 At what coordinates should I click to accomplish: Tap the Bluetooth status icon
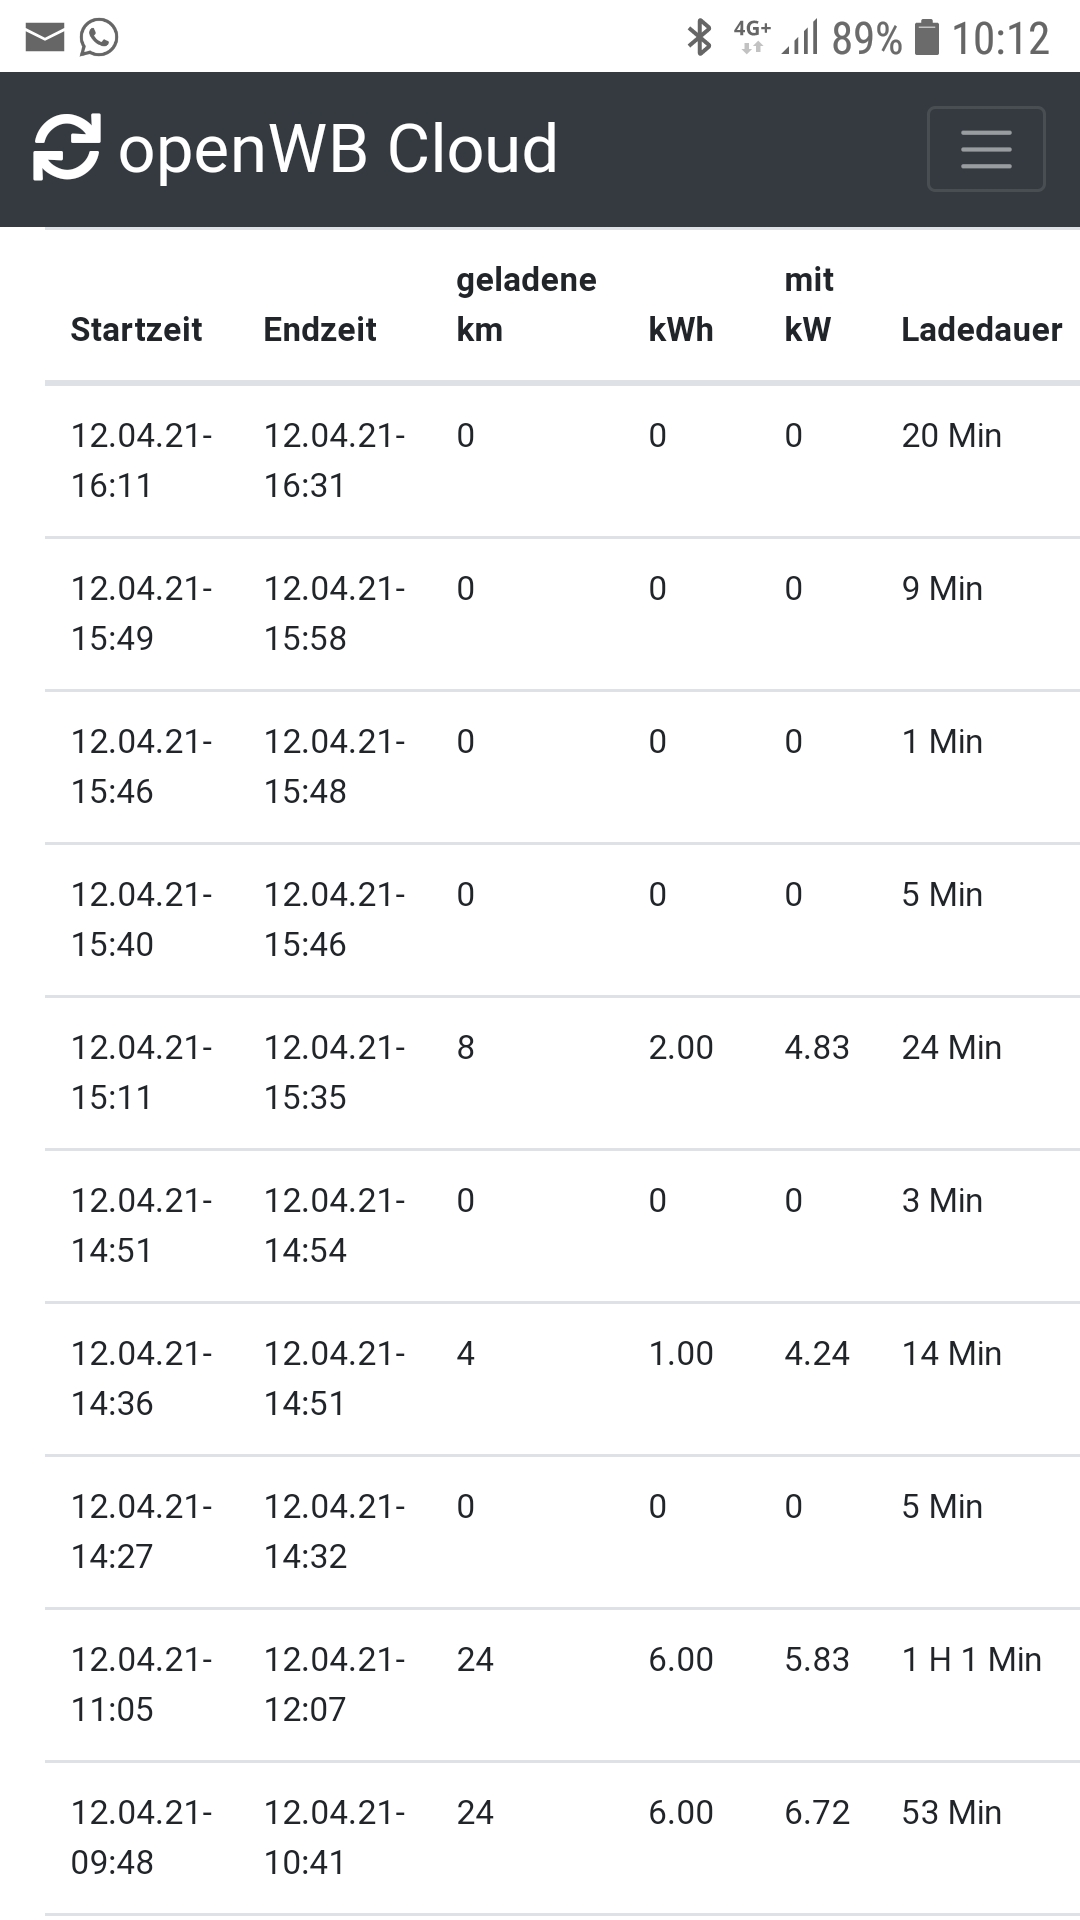(x=699, y=38)
